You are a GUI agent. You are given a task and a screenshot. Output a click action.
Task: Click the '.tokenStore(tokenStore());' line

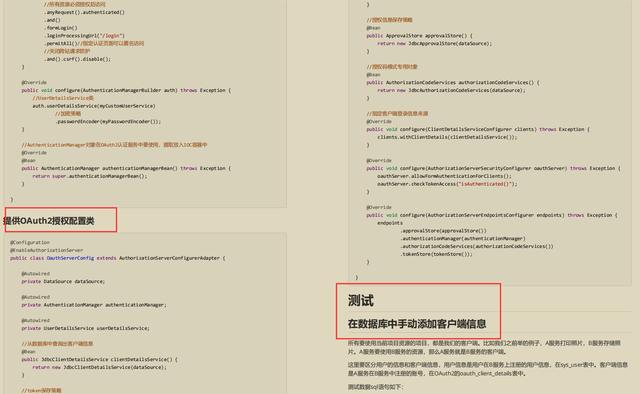(x=436, y=254)
